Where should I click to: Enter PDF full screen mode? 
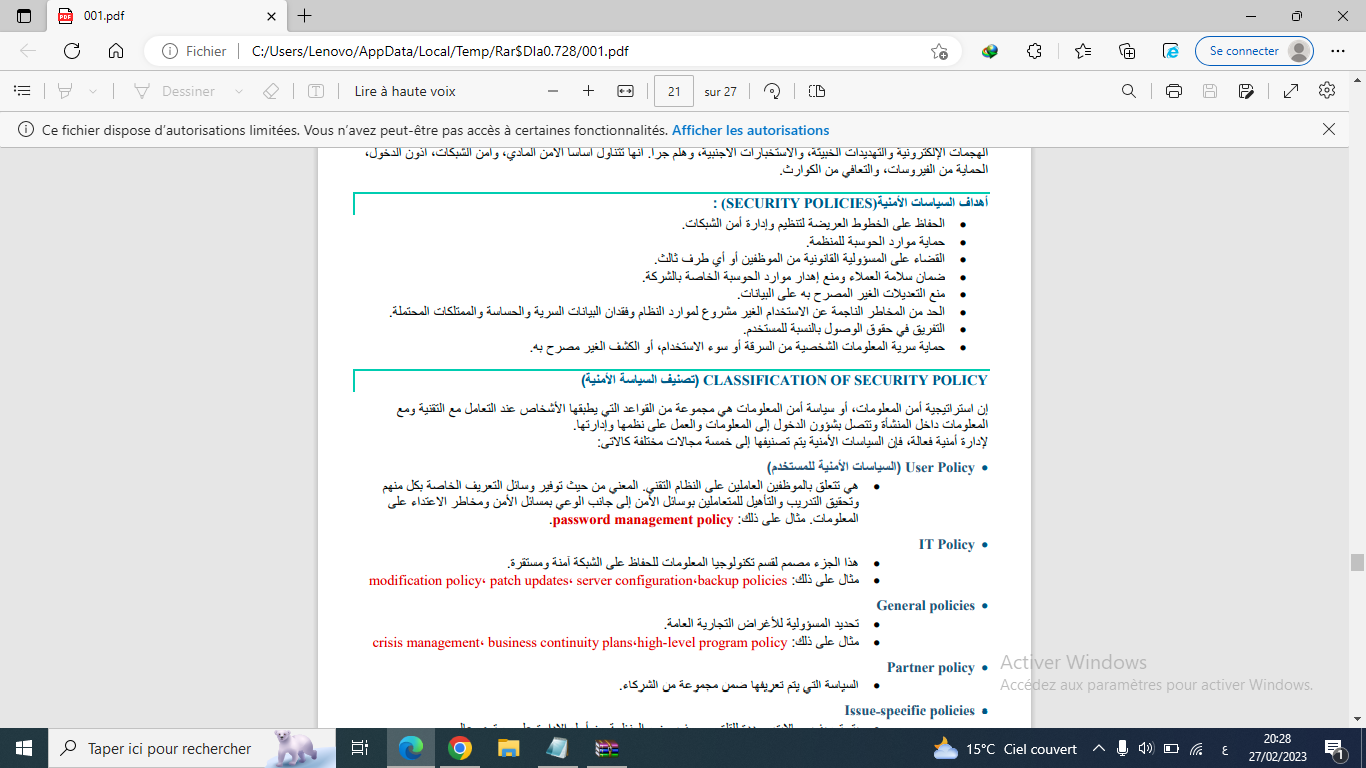tap(1291, 91)
